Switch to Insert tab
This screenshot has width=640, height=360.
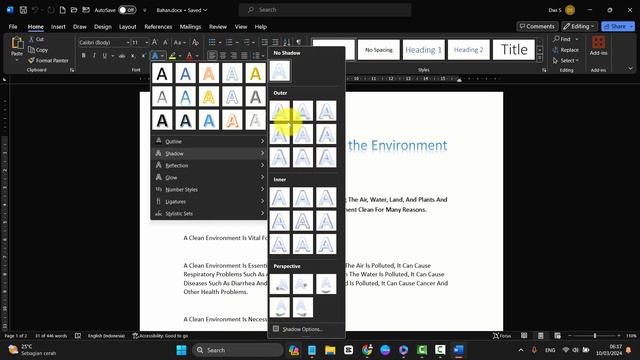coord(58,27)
